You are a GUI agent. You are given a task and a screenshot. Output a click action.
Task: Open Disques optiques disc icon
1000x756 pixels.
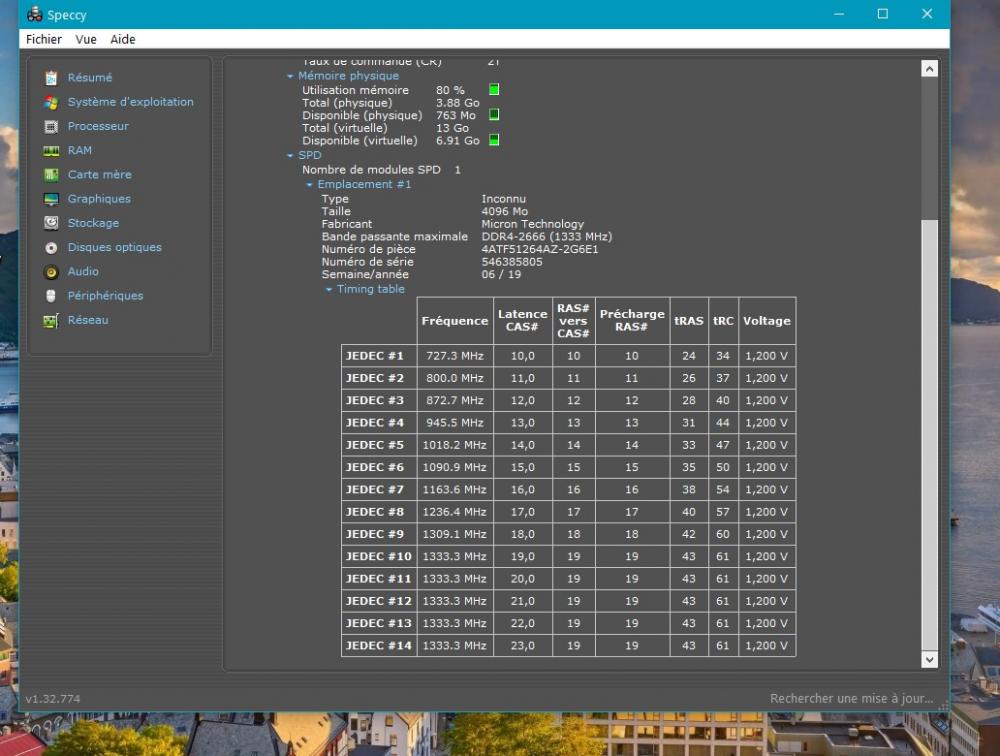pos(51,248)
